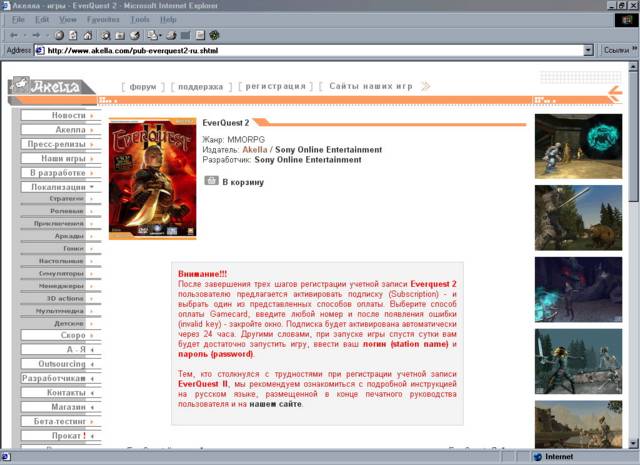Follow the orange Akella publisher link
The height and width of the screenshot is (465, 640).
pos(254,150)
